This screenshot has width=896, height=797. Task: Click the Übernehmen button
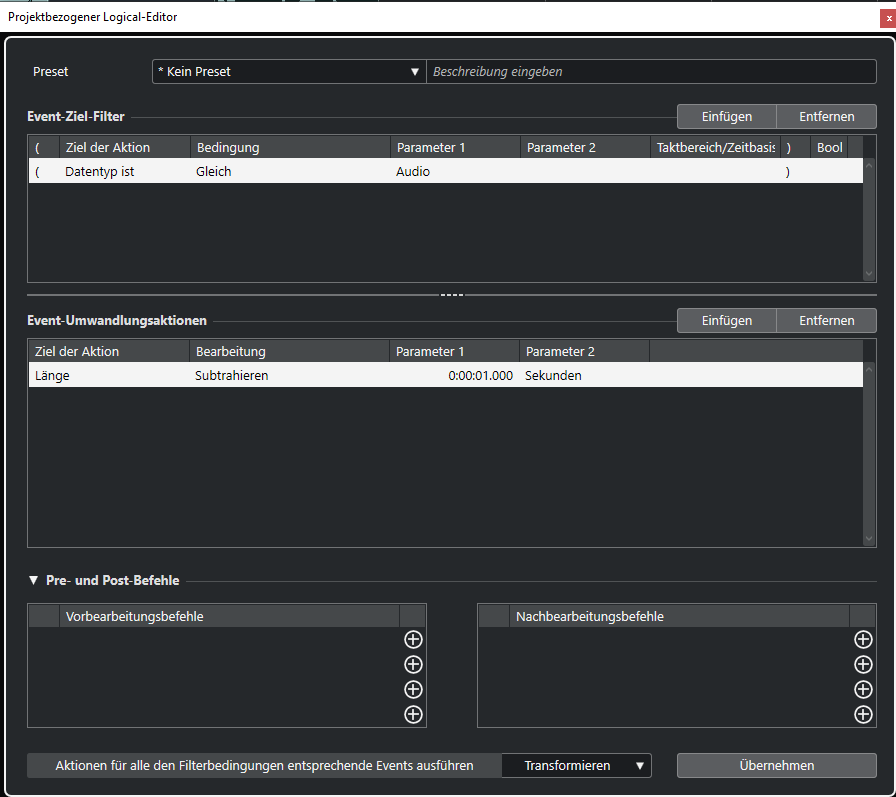(777, 766)
